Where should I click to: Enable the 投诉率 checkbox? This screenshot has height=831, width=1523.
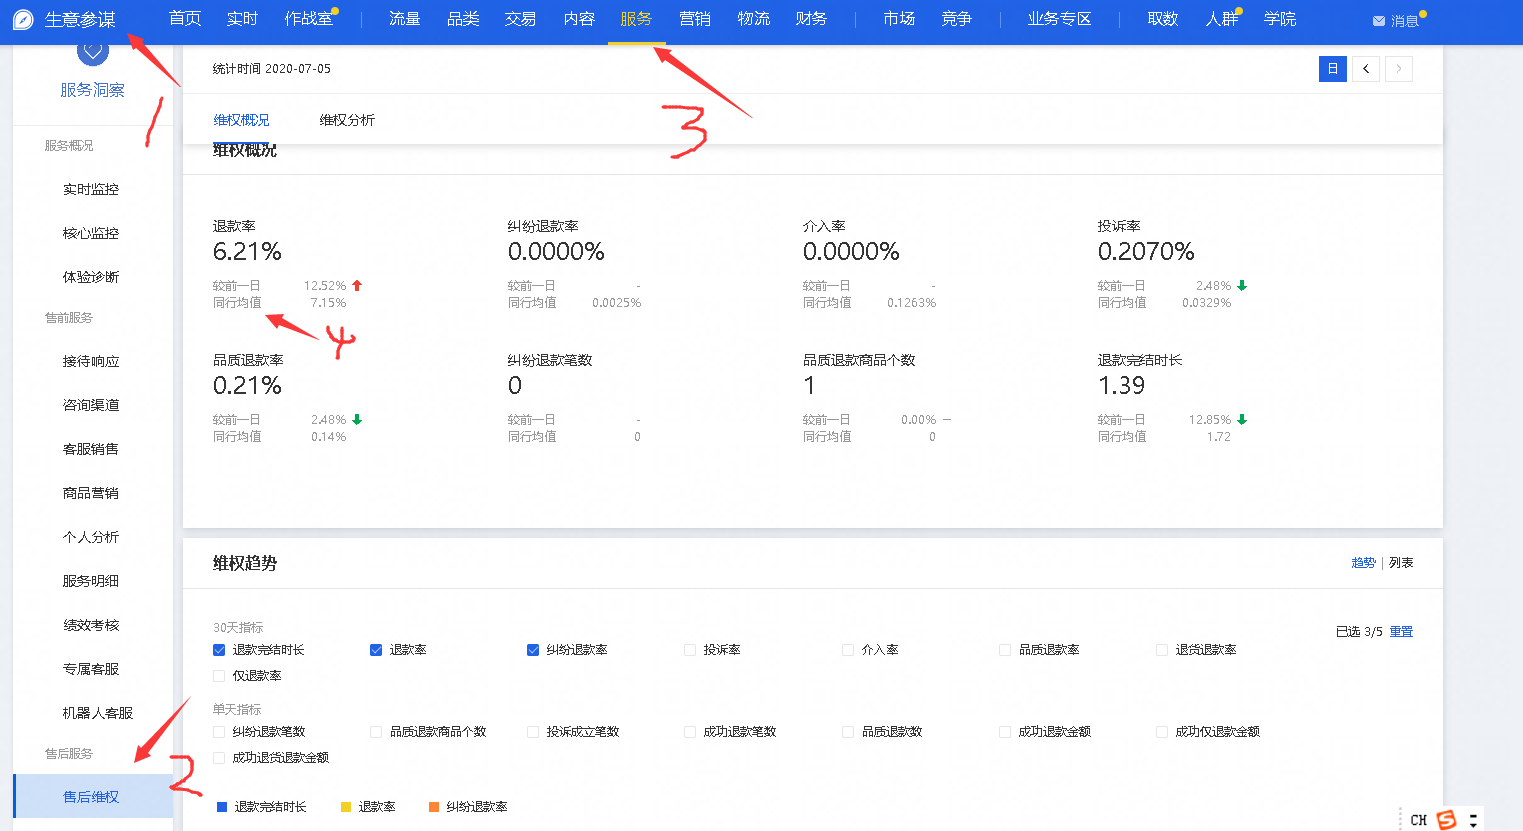point(690,650)
